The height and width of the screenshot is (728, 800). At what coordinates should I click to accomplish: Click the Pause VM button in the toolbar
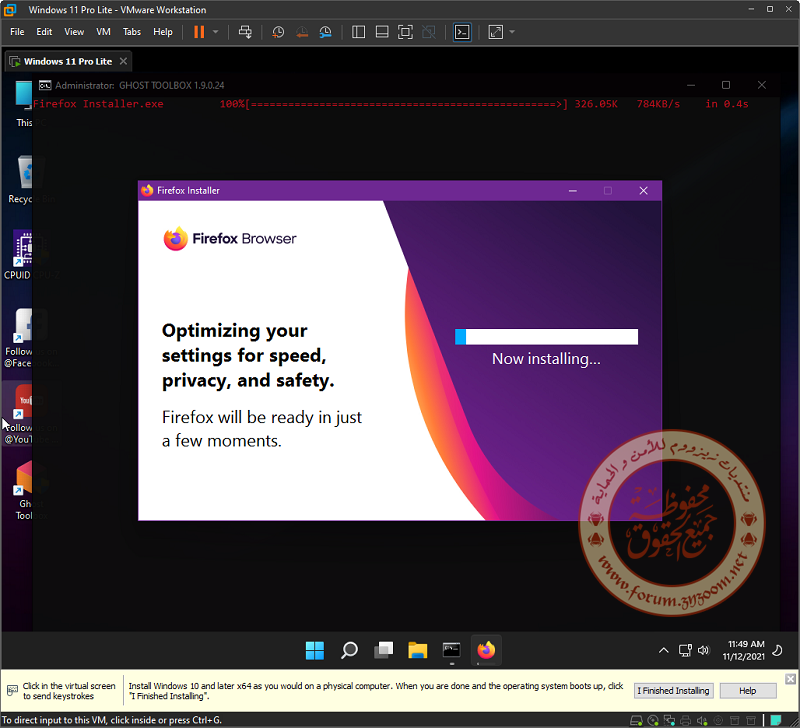pos(199,32)
